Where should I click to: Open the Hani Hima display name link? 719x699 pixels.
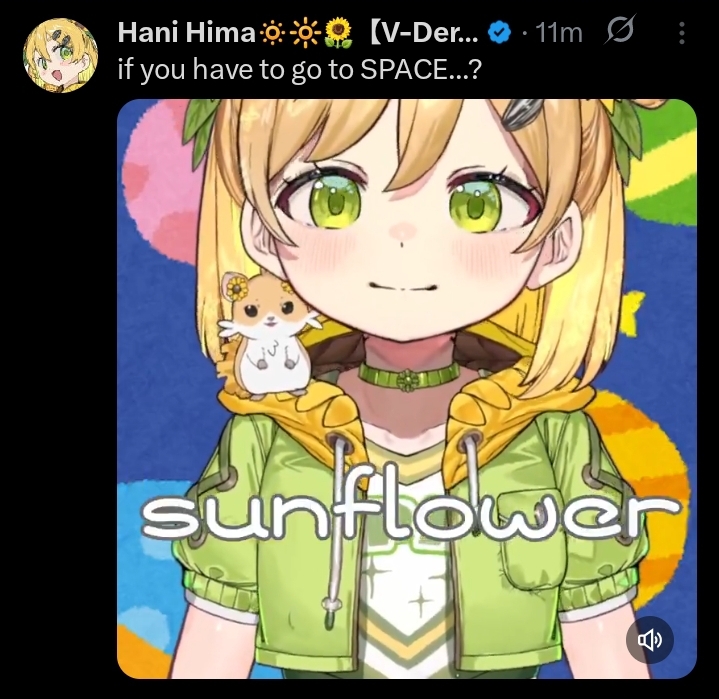(x=186, y=33)
